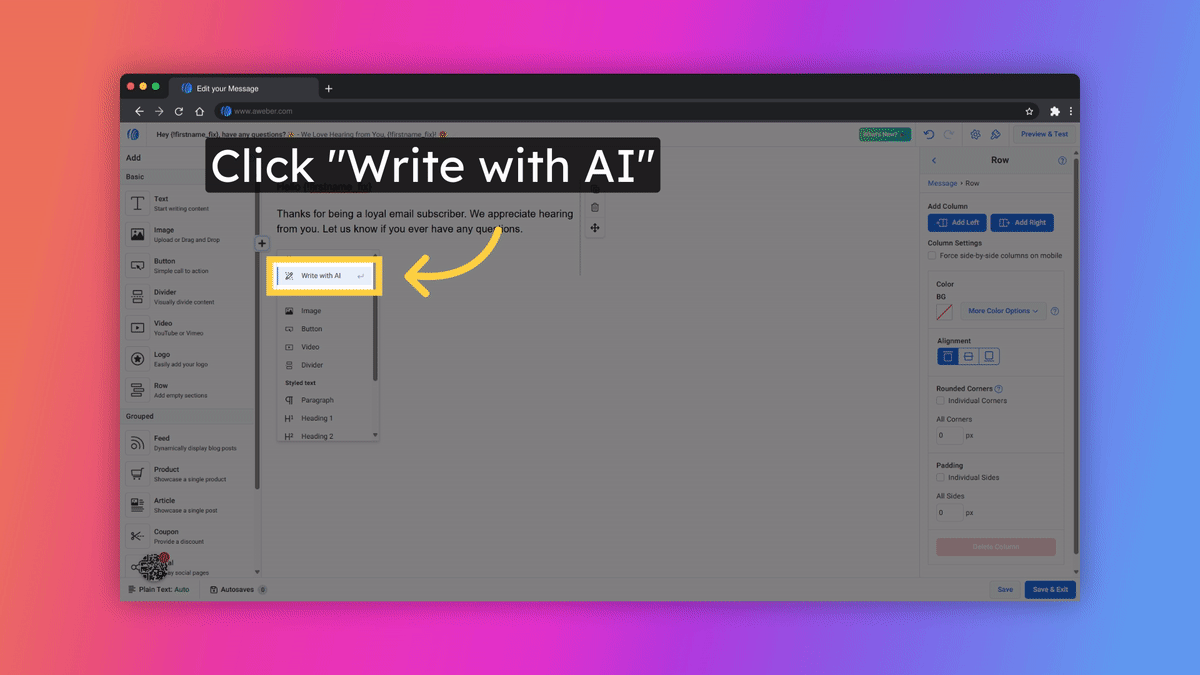
Task: Click the Save & Exit button
Action: point(1050,589)
